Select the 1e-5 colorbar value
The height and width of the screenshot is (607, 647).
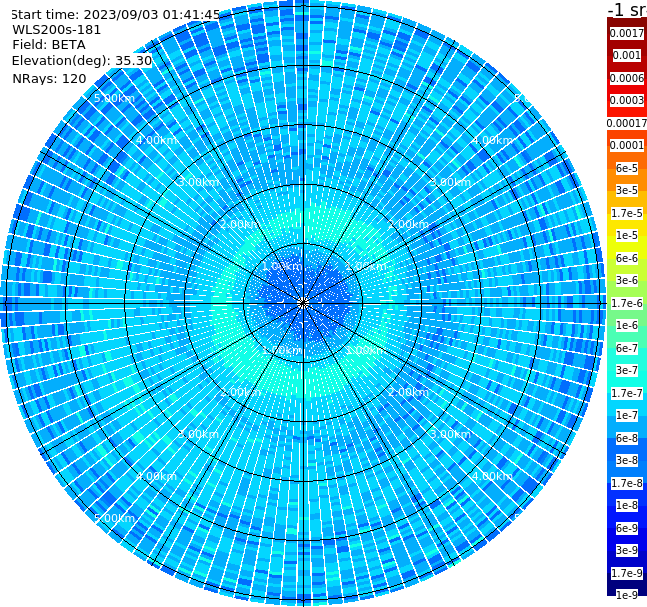(627, 235)
